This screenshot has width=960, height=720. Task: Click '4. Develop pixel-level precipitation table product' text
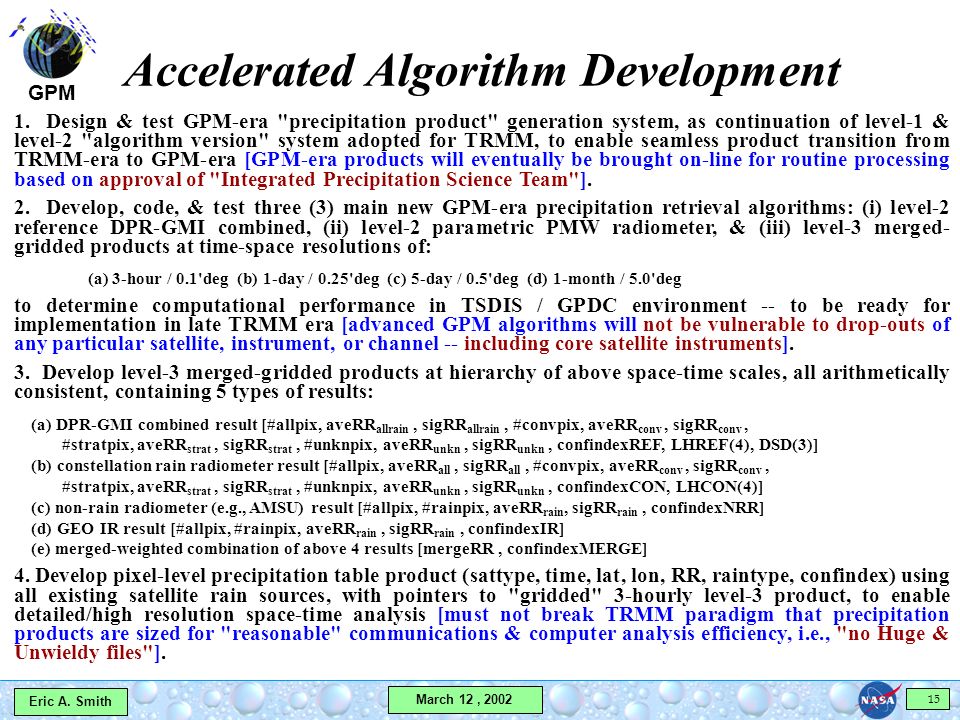(236, 576)
